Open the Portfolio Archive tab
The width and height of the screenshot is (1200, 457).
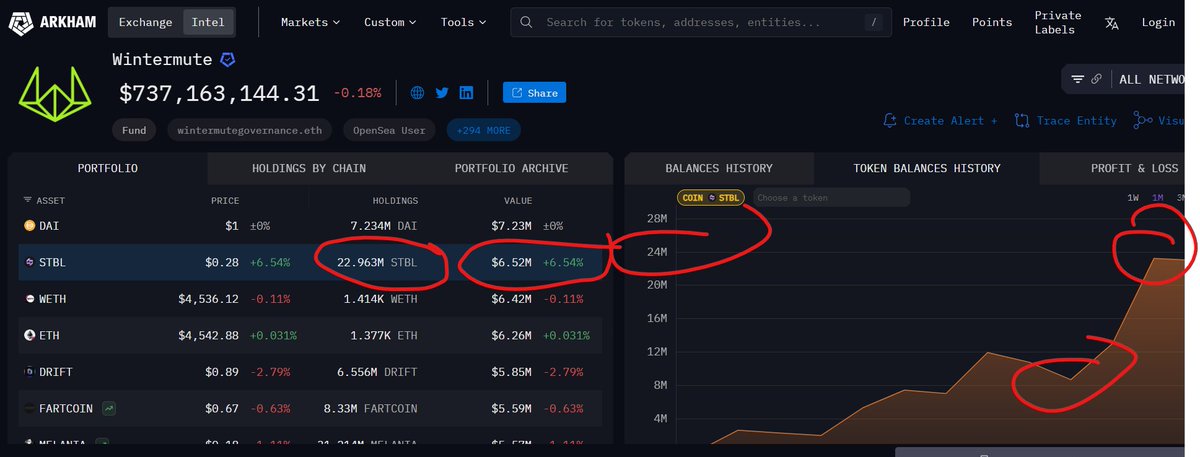coord(511,168)
